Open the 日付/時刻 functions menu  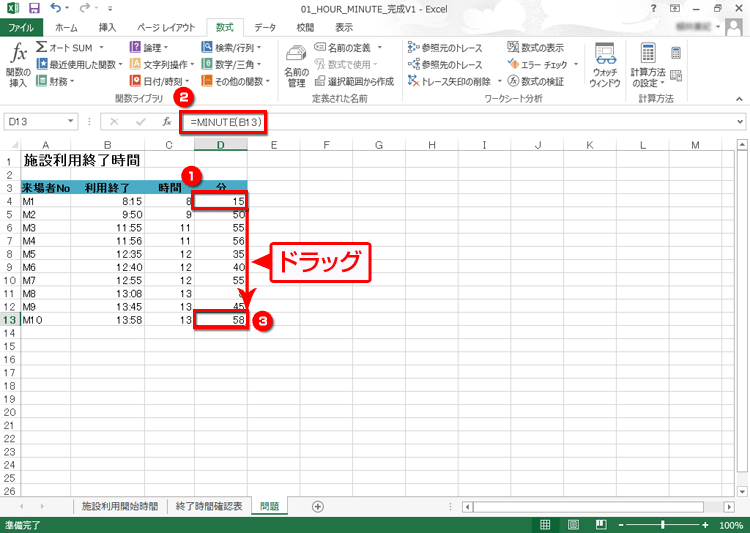(x=160, y=81)
